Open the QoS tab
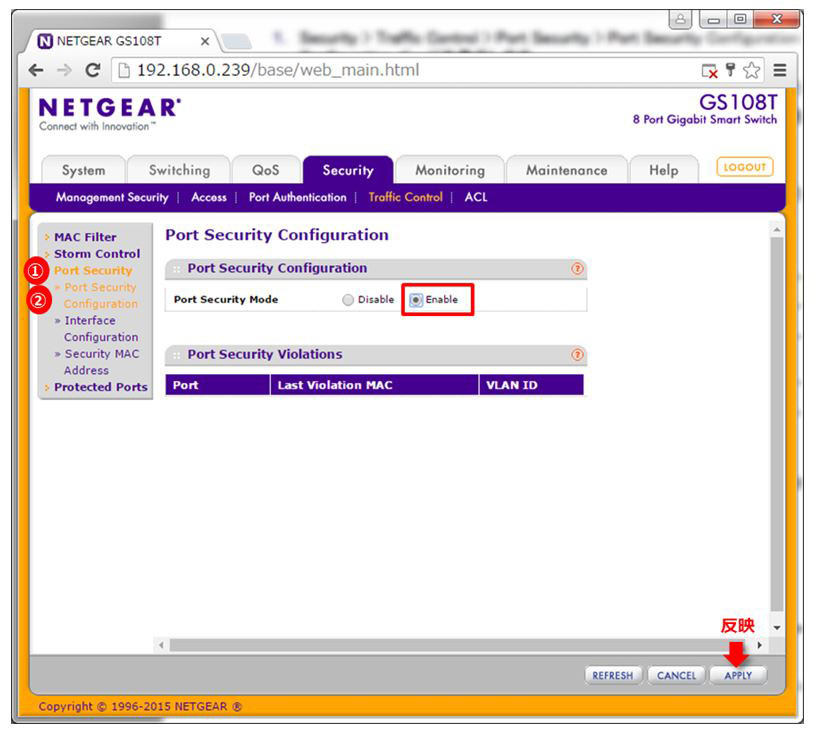Screen dimensions: 823x733 tap(266, 170)
